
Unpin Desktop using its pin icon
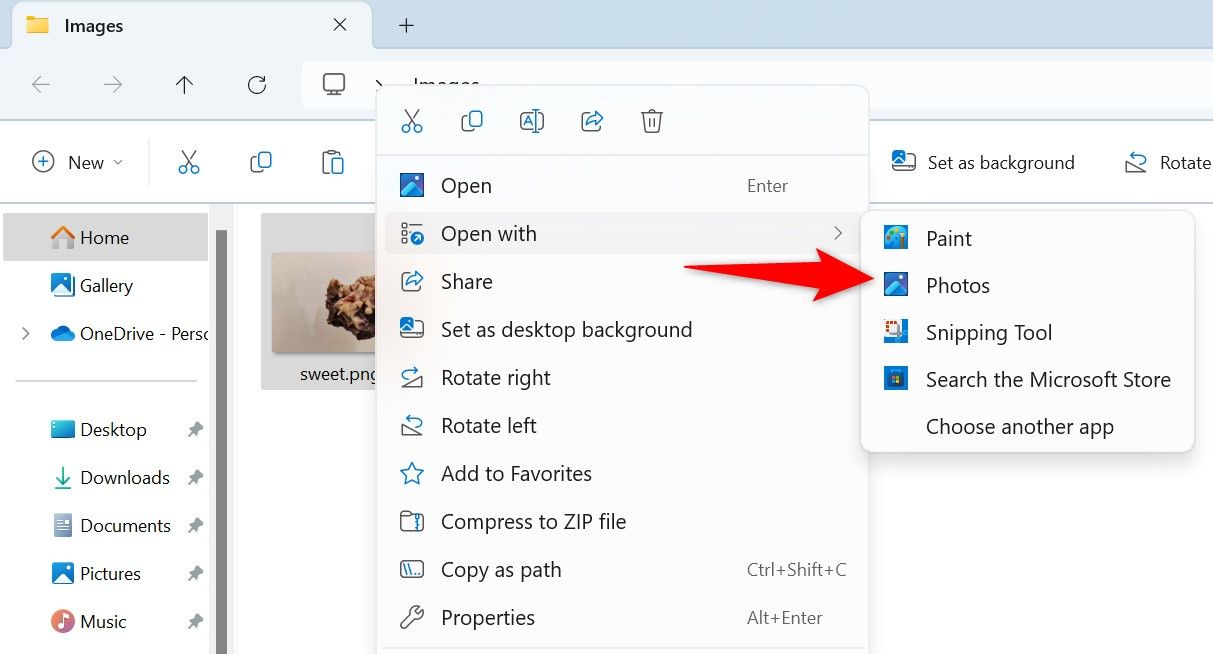click(195, 429)
